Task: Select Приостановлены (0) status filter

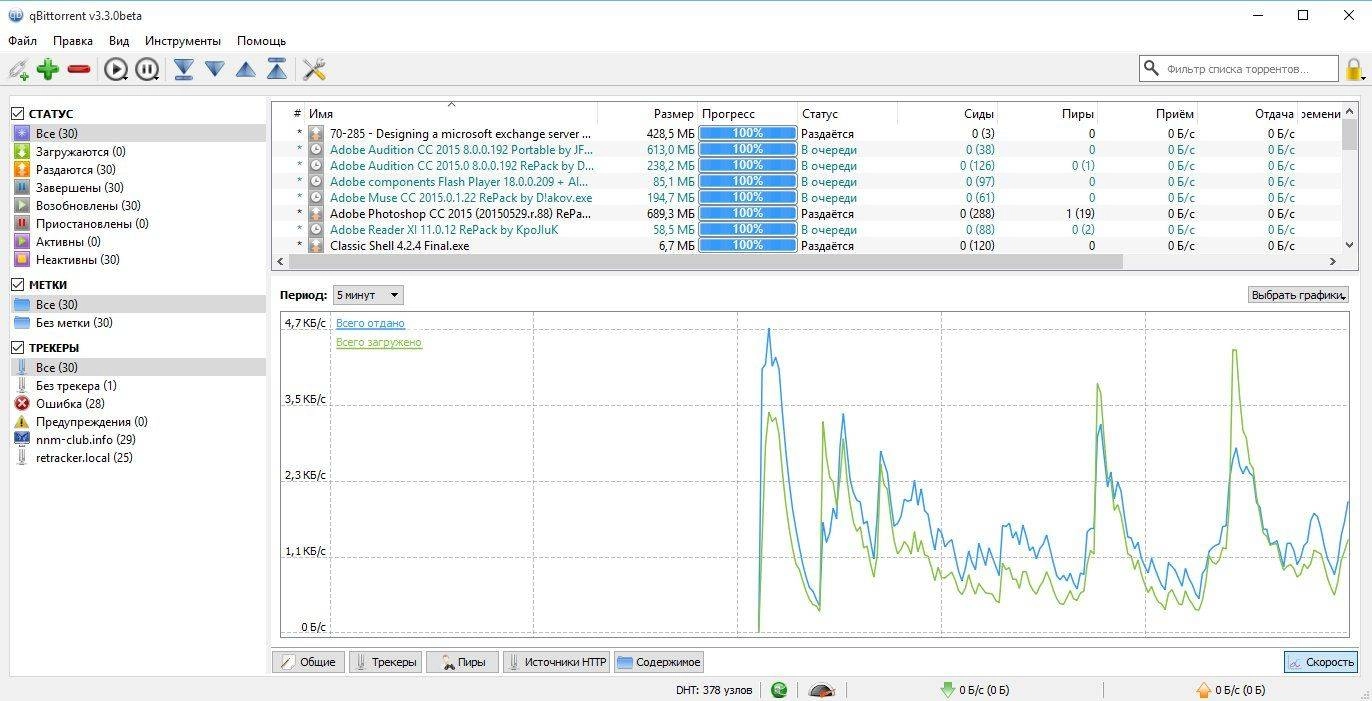Action: click(139, 223)
